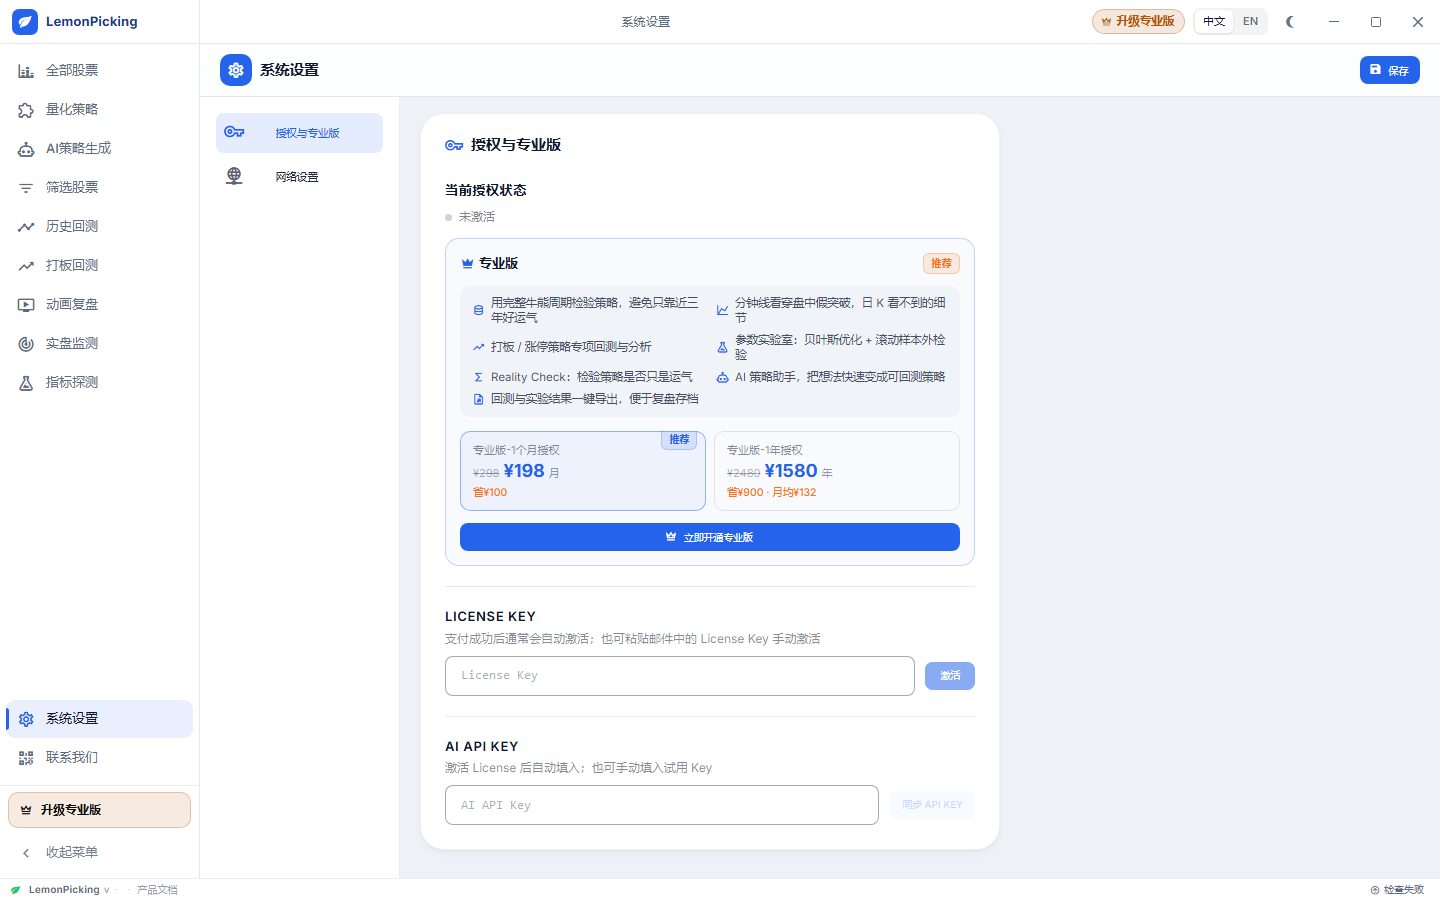Image resolution: width=1440 pixels, height=900 pixels.
Task: Click key icon of 授权与专业版 tab
Action: pos(234,132)
